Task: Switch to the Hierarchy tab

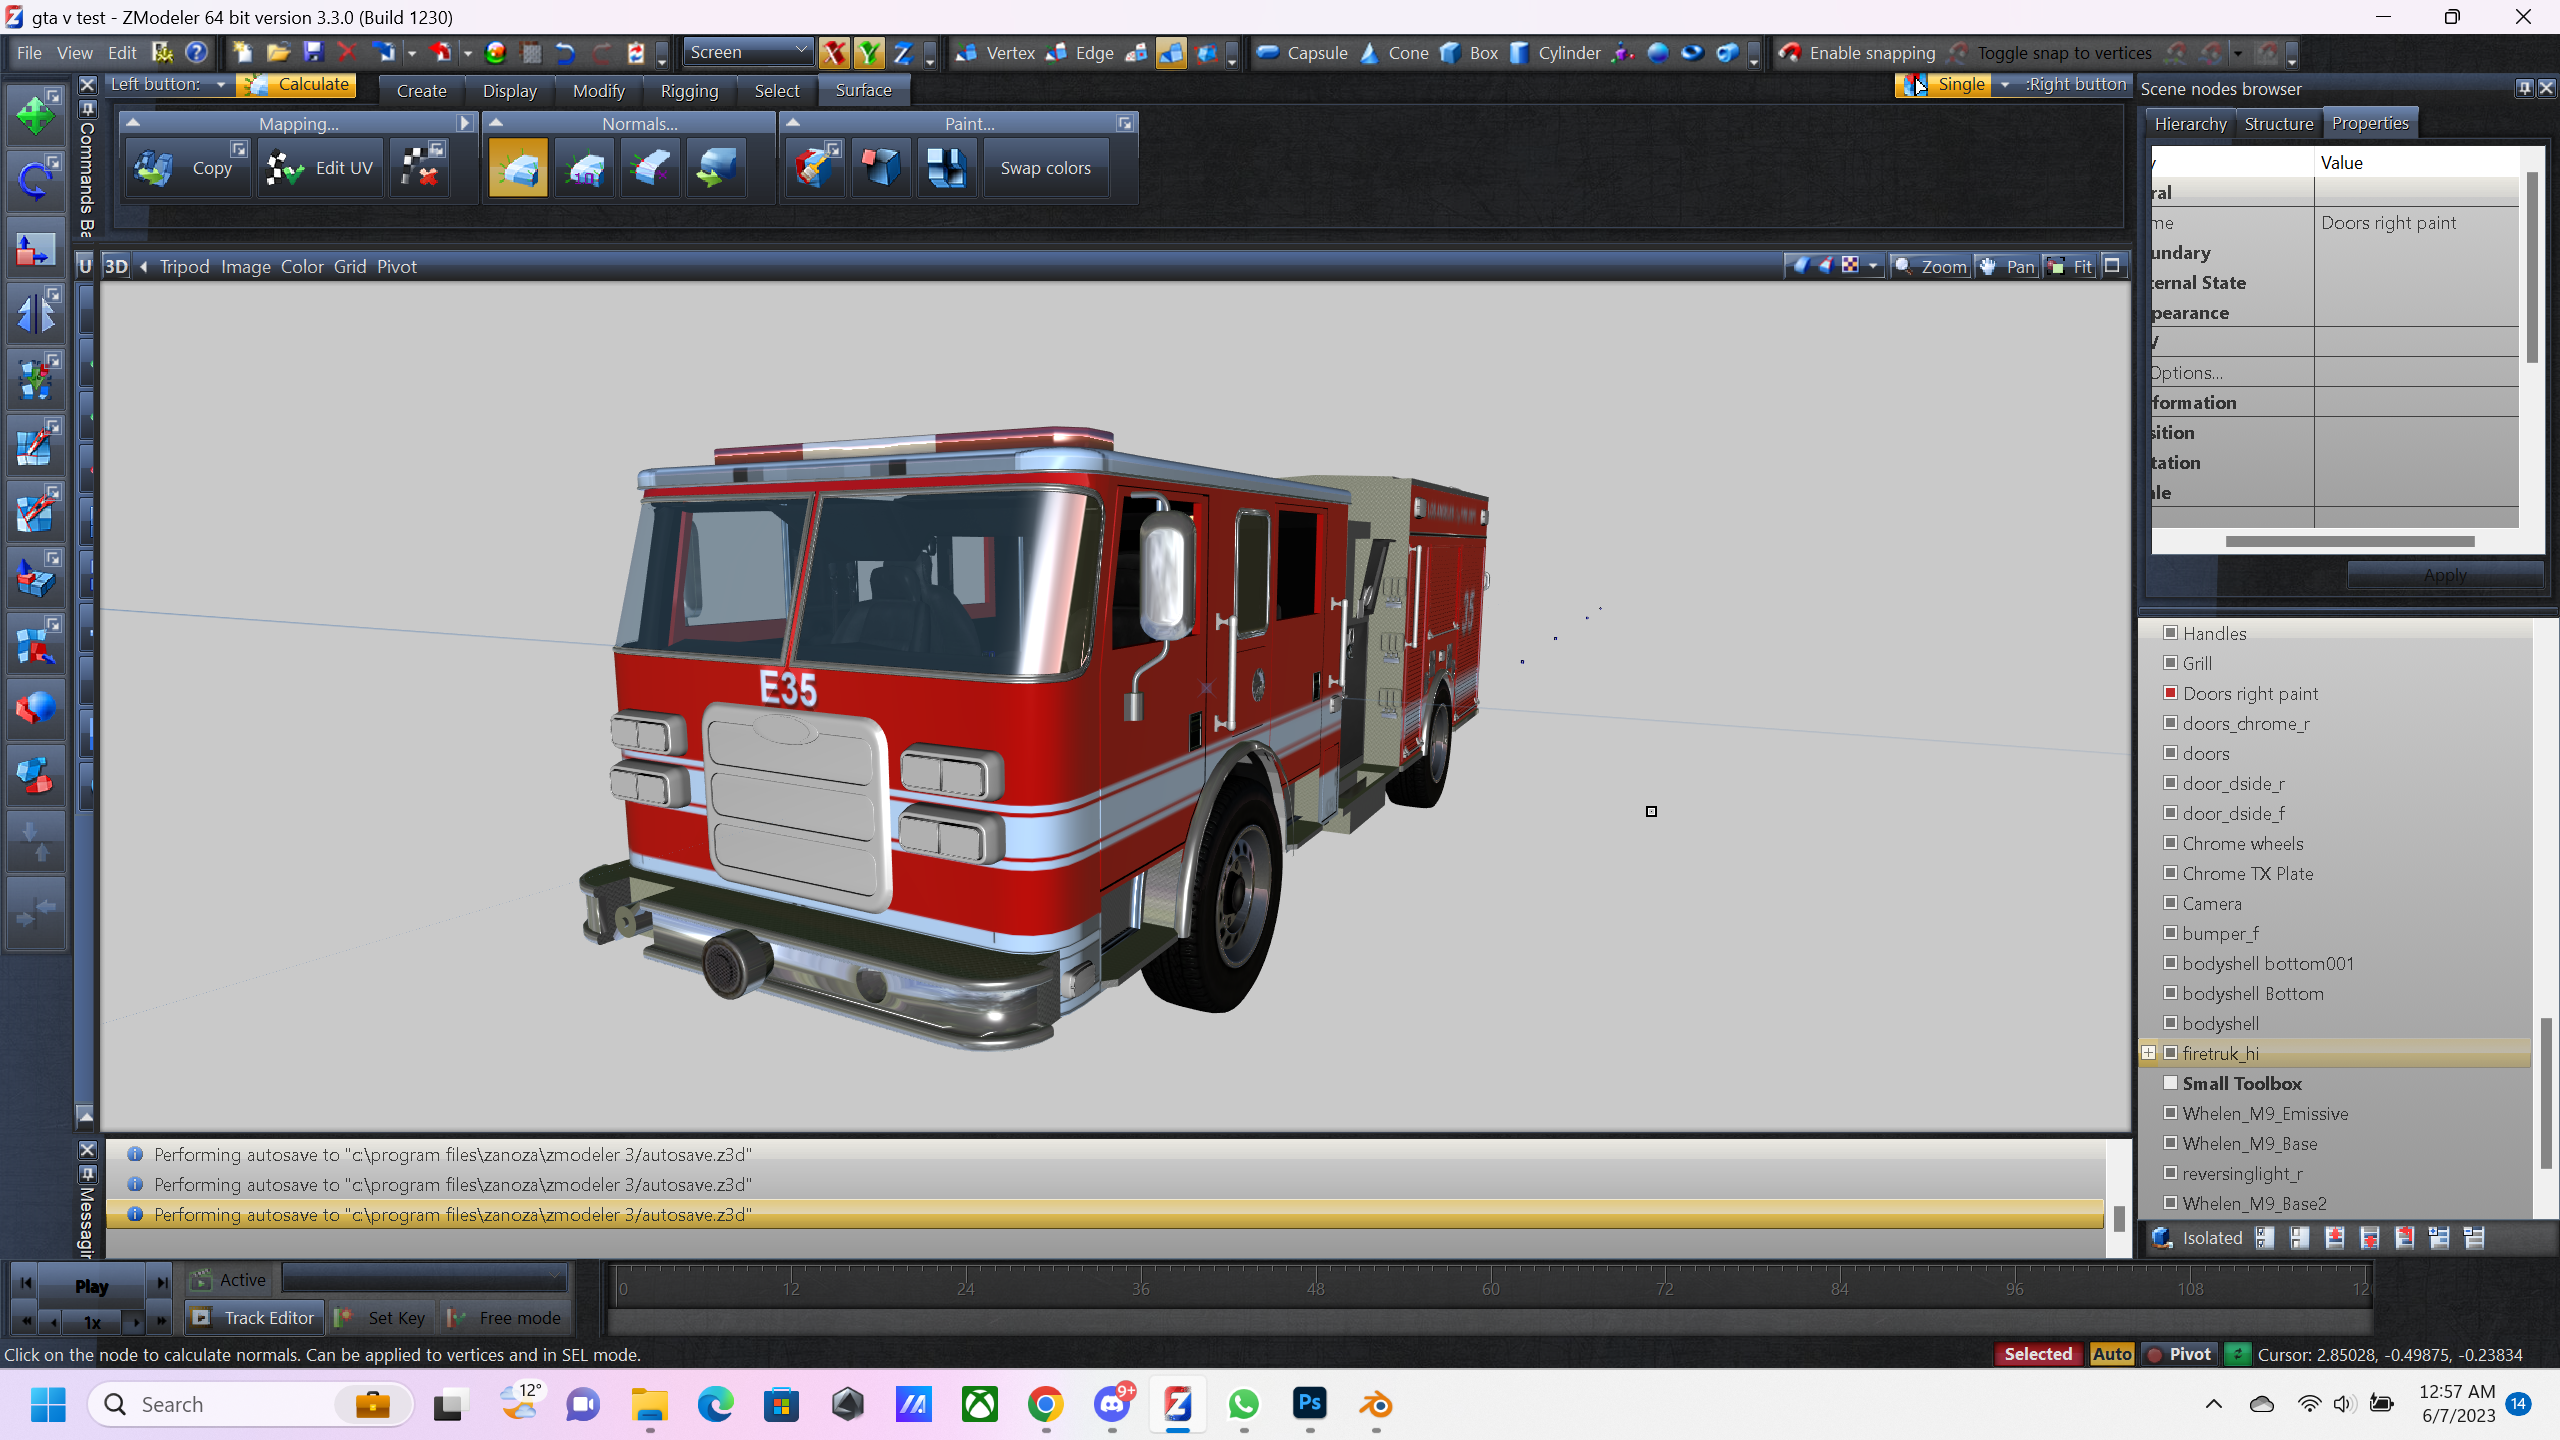Action: pyautogui.click(x=2190, y=124)
